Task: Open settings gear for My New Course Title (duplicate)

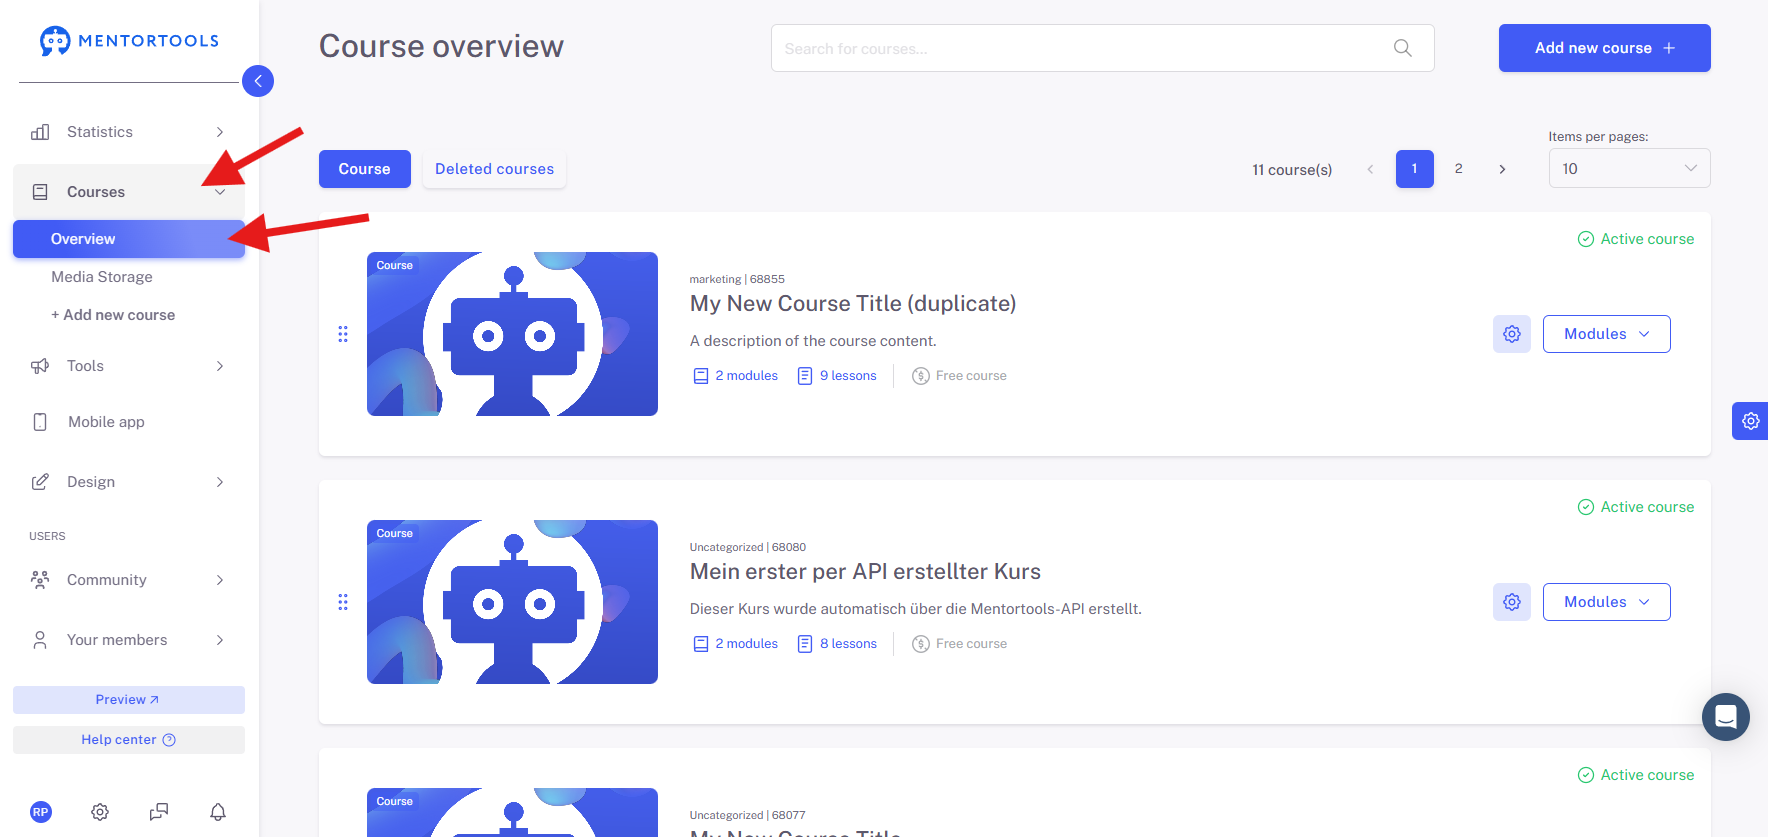Action: (x=1512, y=334)
